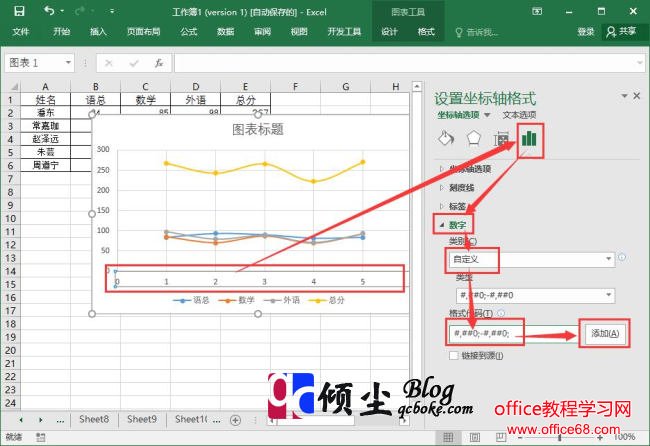Image resolution: width=650 pixels, height=446 pixels.
Task: Click the 总分 legend entry
Action: [x=326, y=300]
